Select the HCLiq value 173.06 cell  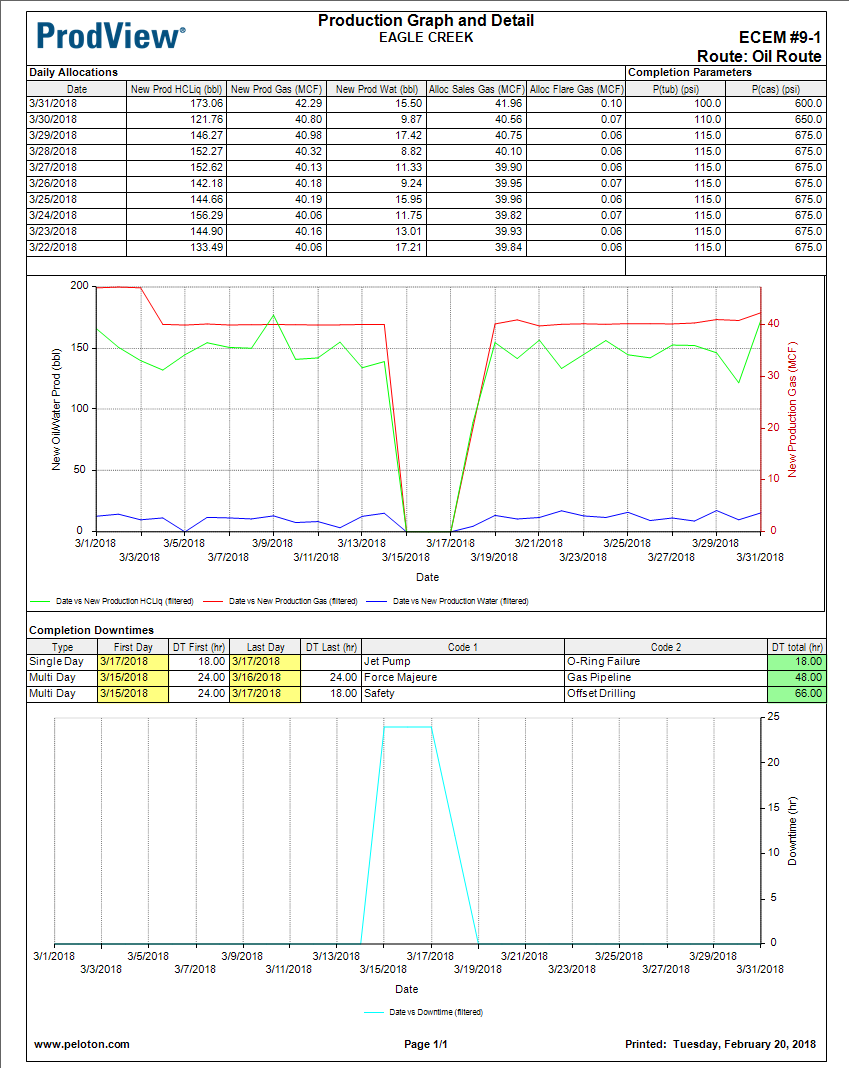[176, 103]
